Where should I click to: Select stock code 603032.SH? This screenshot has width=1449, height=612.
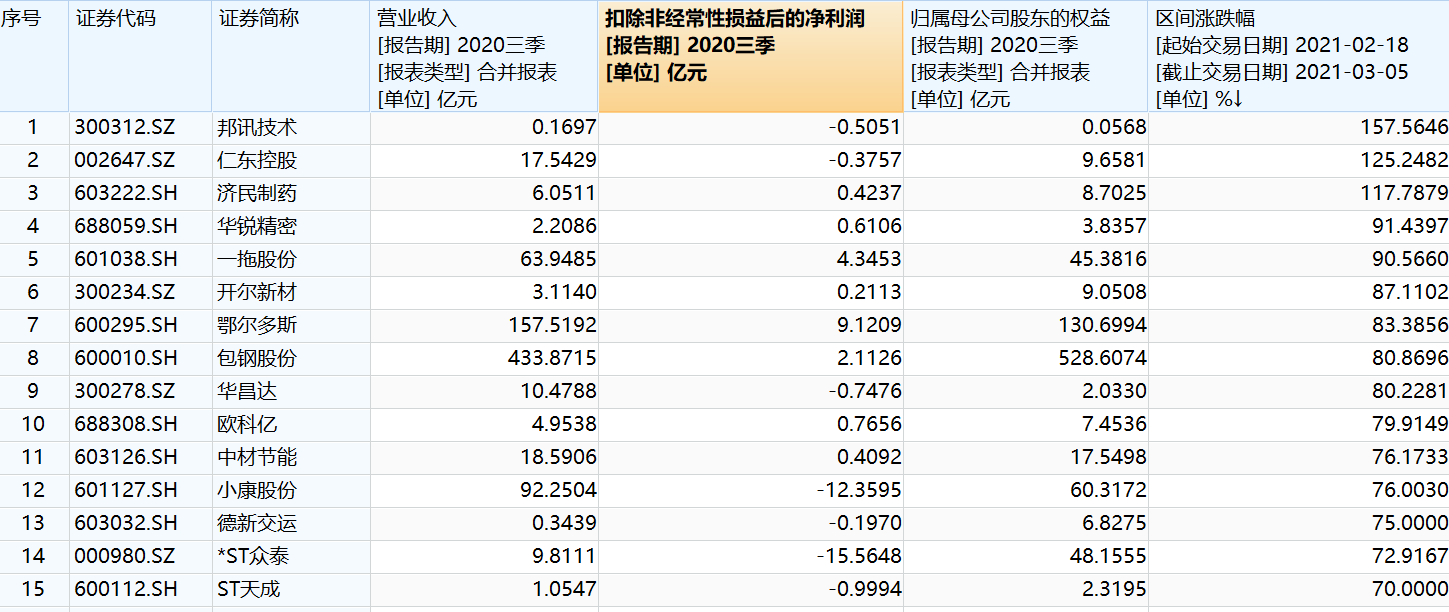pos(125,524)
